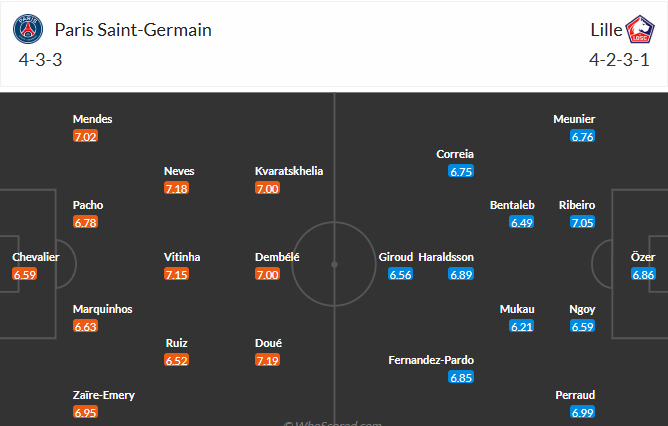The image size is (668, 426).
Task: Click Haraldsson's 6.89 rating badge
Action: [461, 274]
